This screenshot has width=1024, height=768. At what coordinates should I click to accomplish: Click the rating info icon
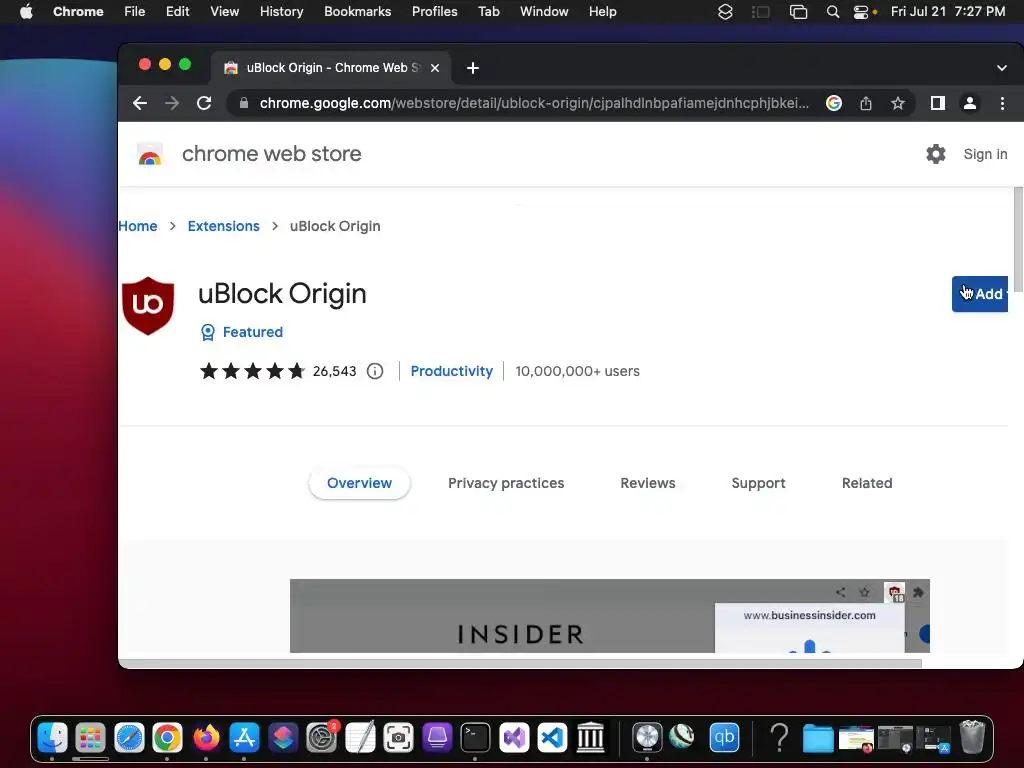pos(375,371)
